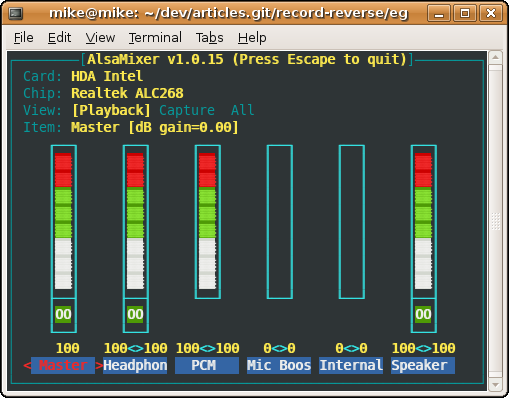Image resolution: width=509 pixels, height=398 pixels.
Task: Select the Internal channel label
Action: coord(351,365)
